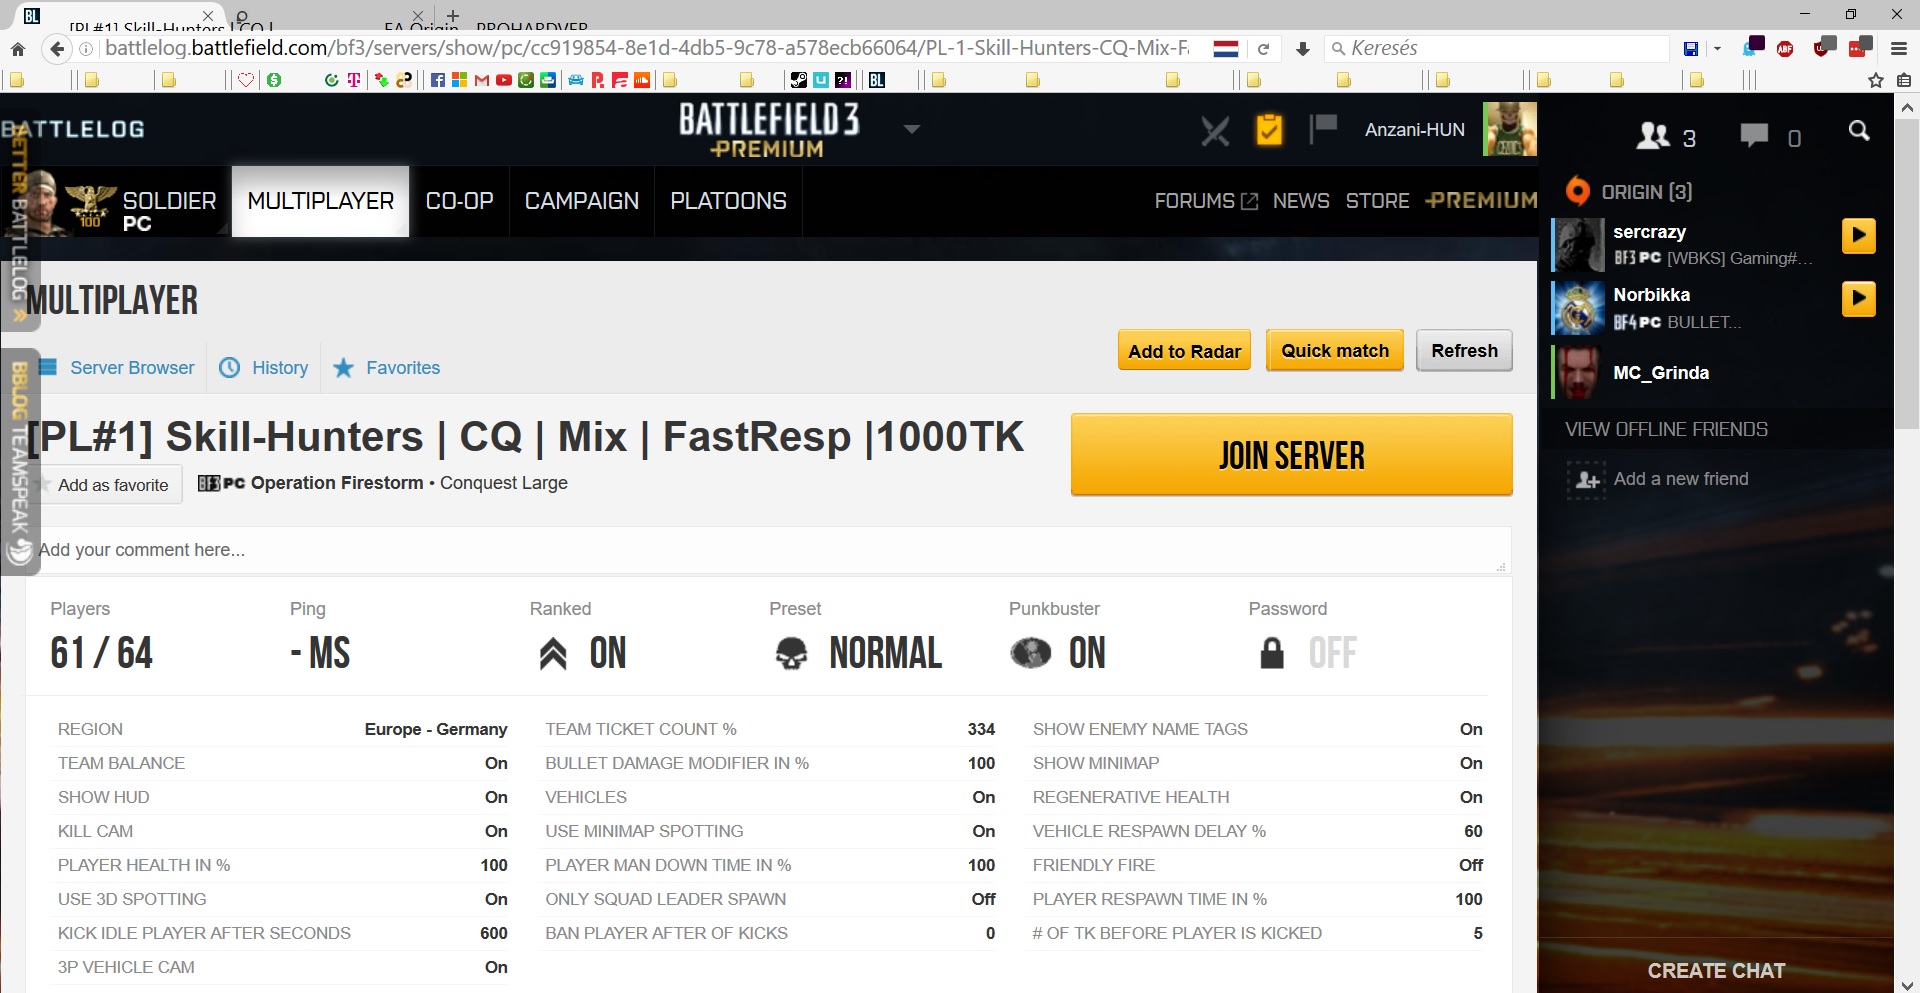Viewport: 1921px width, 993px height.
Task: Go back with the browser back arrow
Action: pos(57,49)
